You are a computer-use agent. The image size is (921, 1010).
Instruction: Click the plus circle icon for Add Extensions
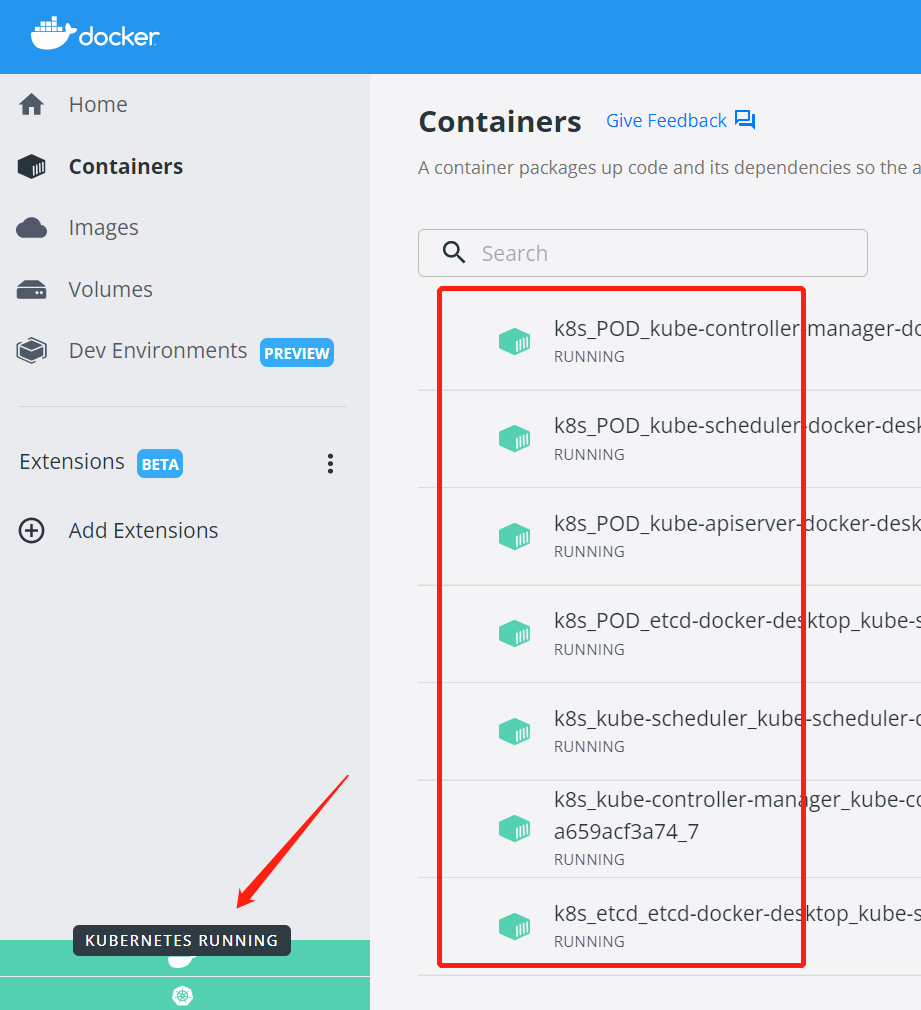pos(32,531)
